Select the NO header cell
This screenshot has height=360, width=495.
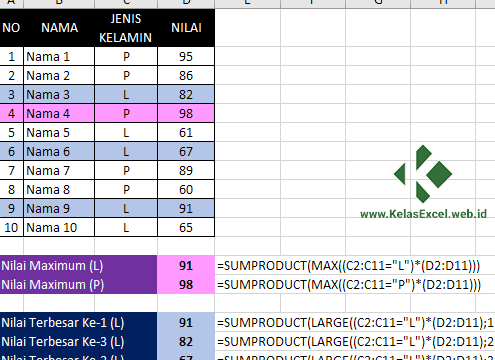tap(11, 28)
